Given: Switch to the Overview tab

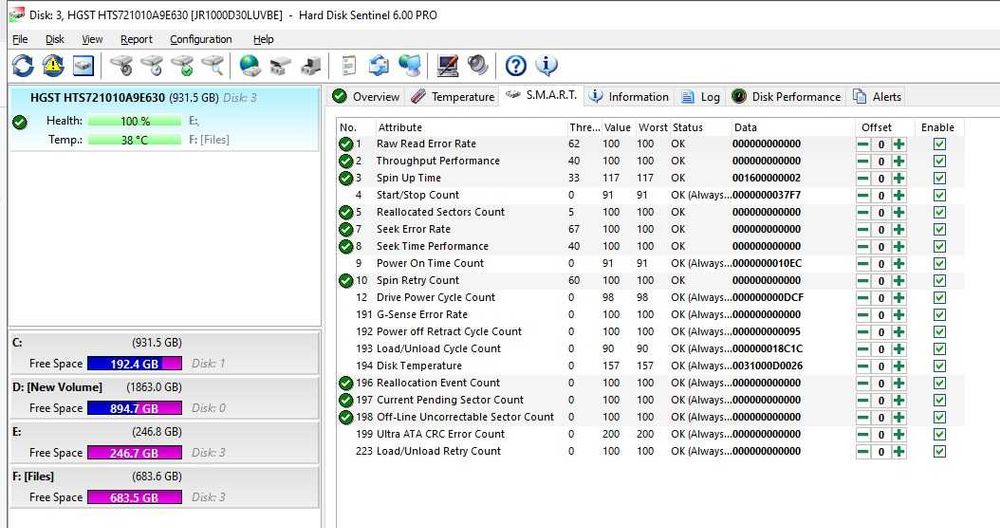Looking at the screenshot, I should coord(366,96).
